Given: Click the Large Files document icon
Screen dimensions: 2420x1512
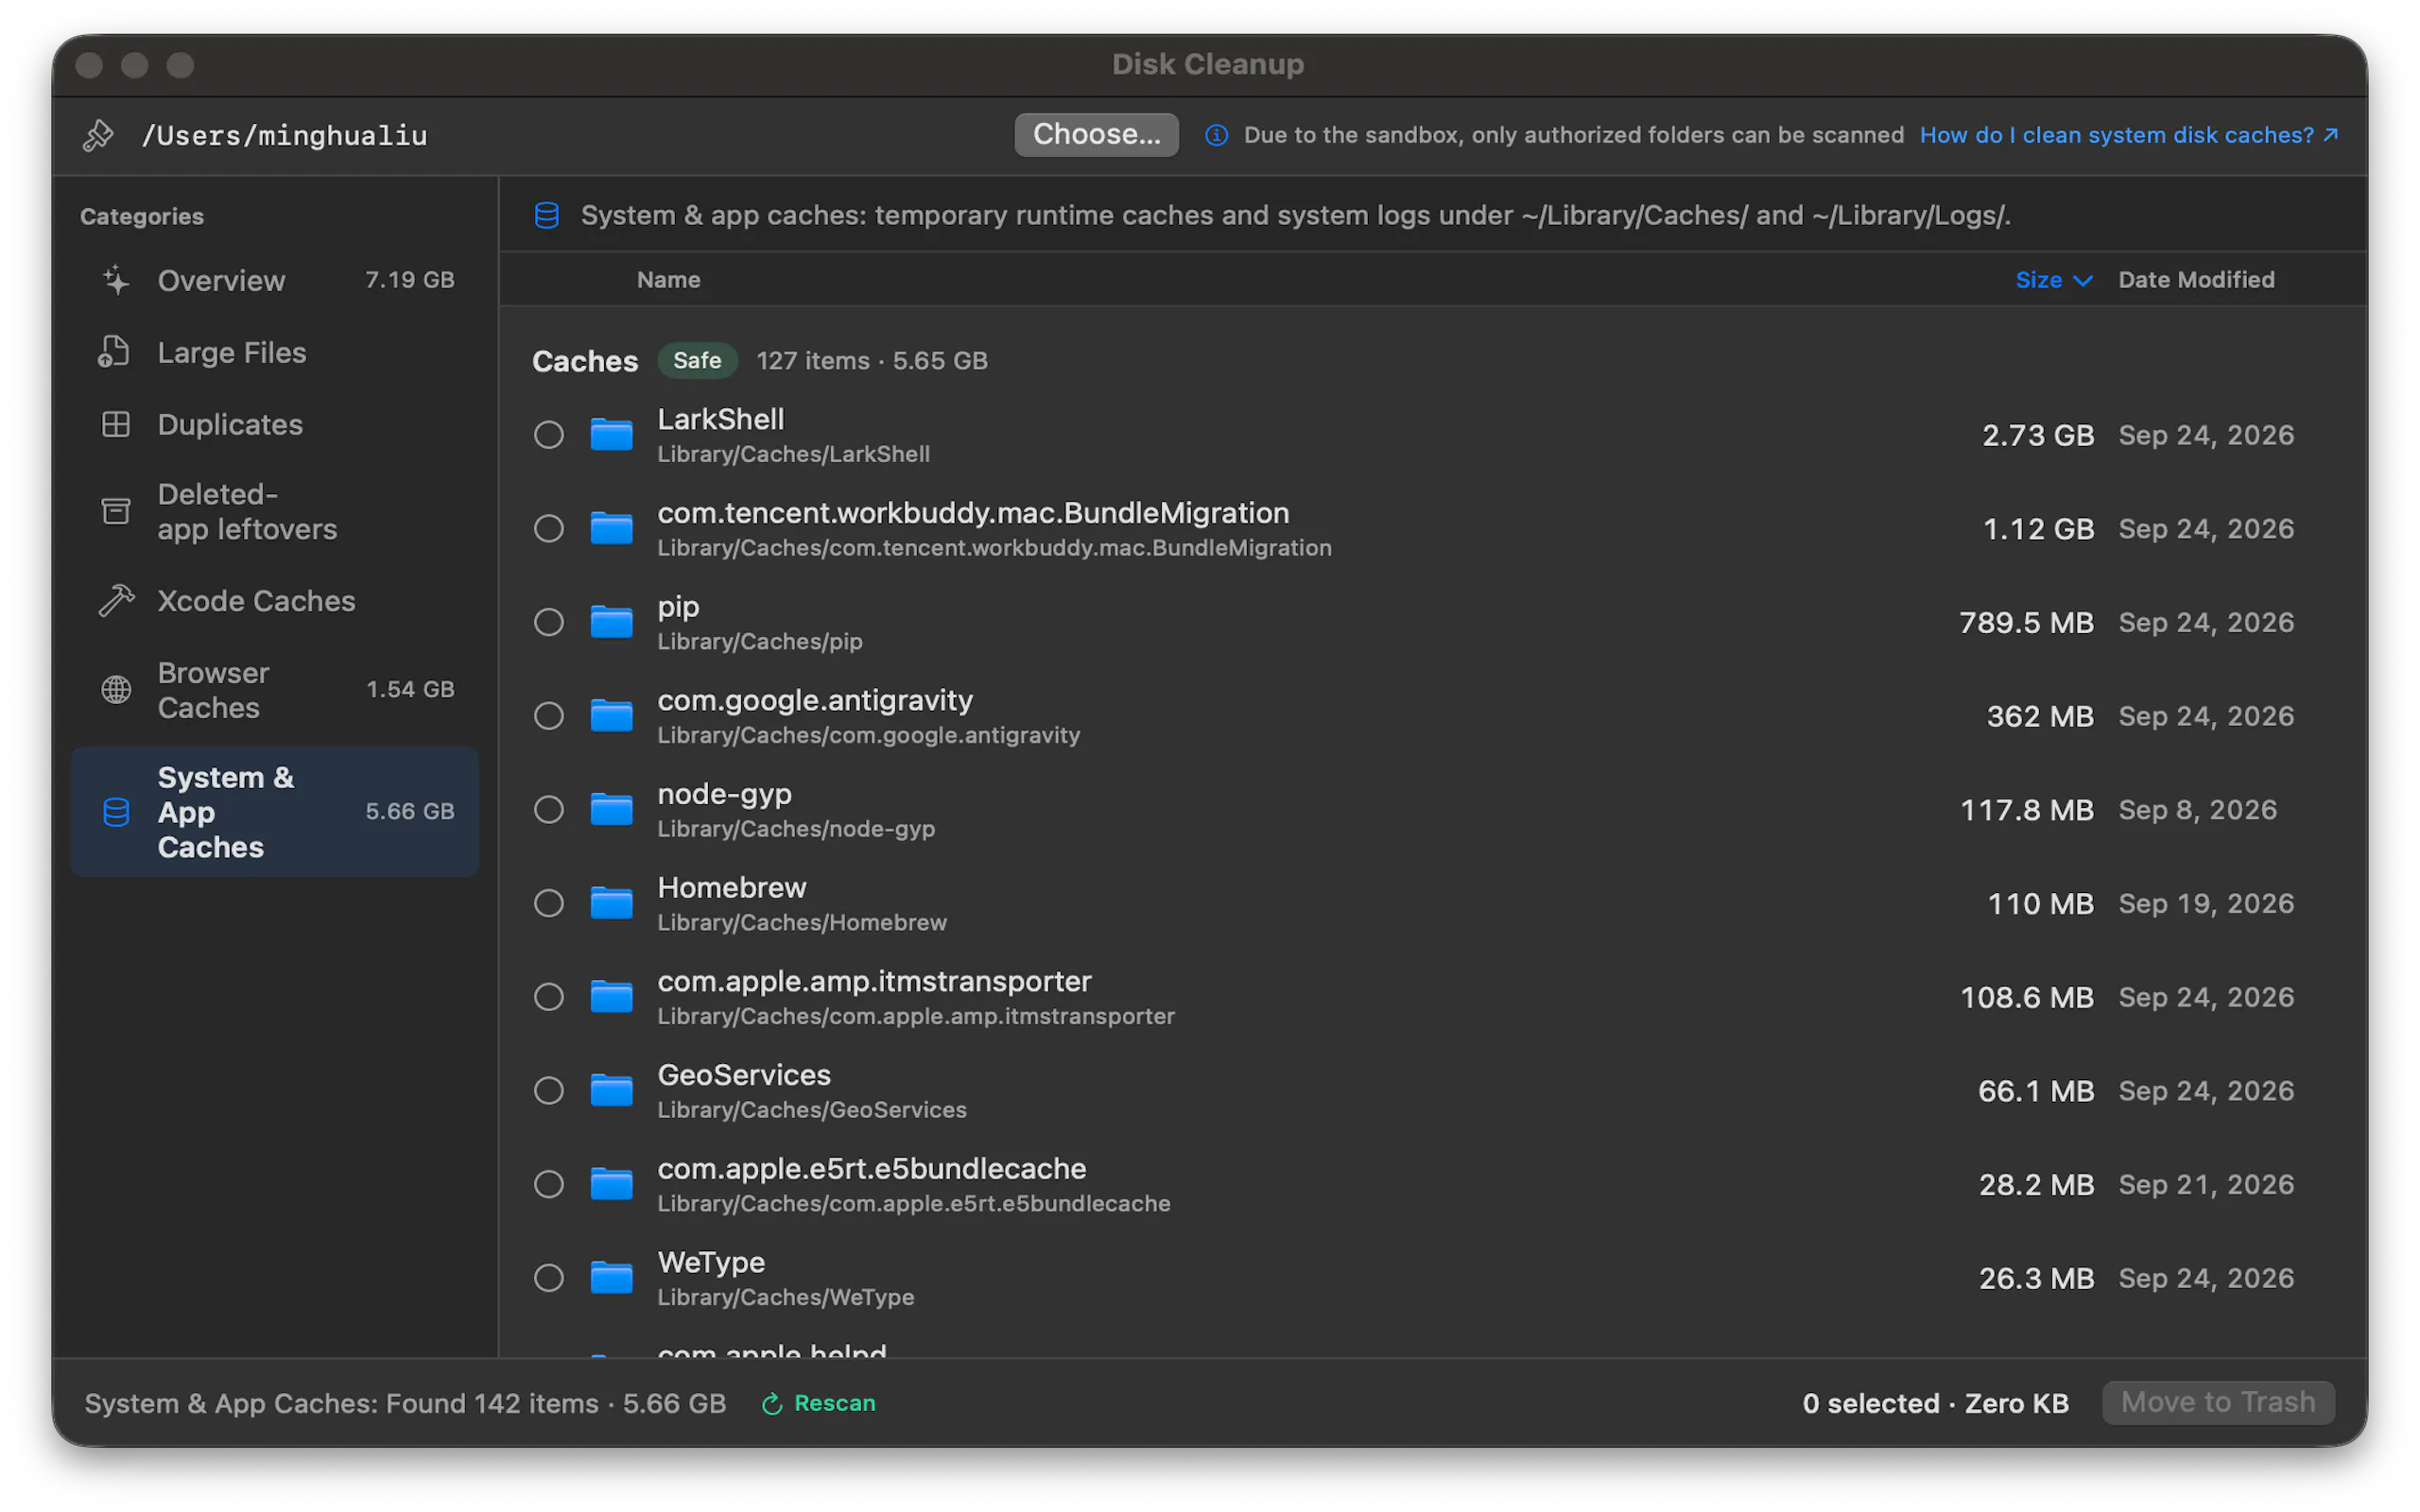Looking at the screenshot, I should point(115,352).
